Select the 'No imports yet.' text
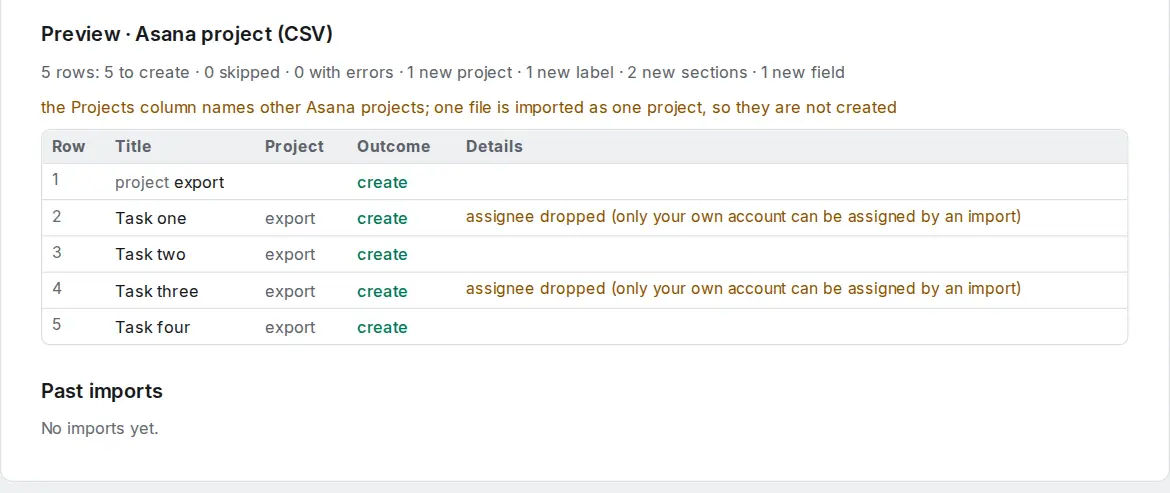1170x493 pixels. click(x=100, y=429)
